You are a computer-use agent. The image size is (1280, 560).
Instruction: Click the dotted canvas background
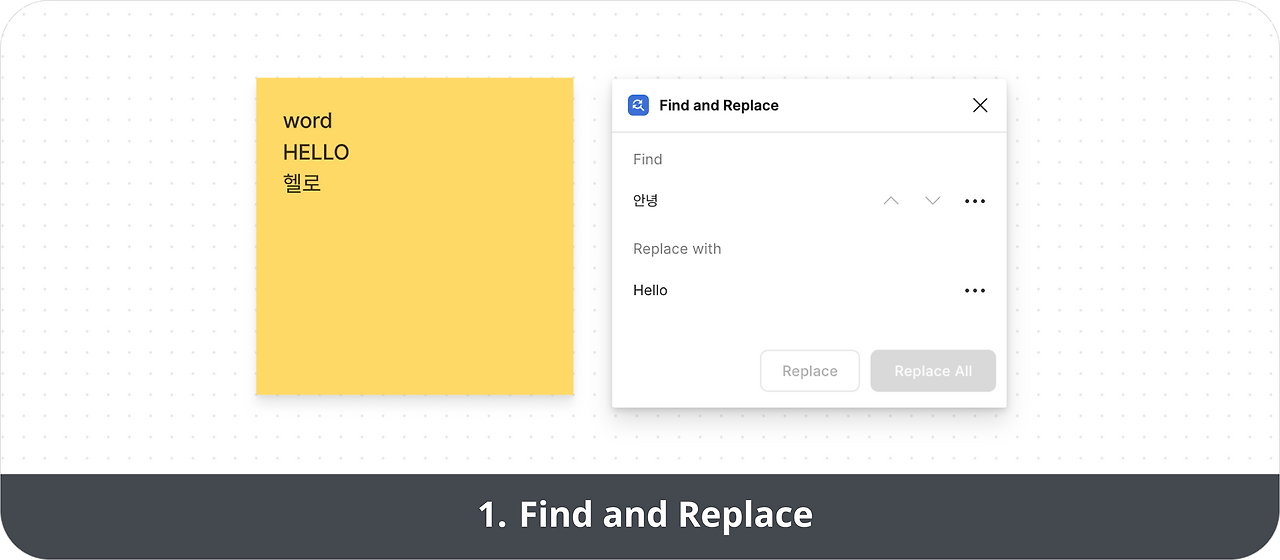pos(1130,250)
